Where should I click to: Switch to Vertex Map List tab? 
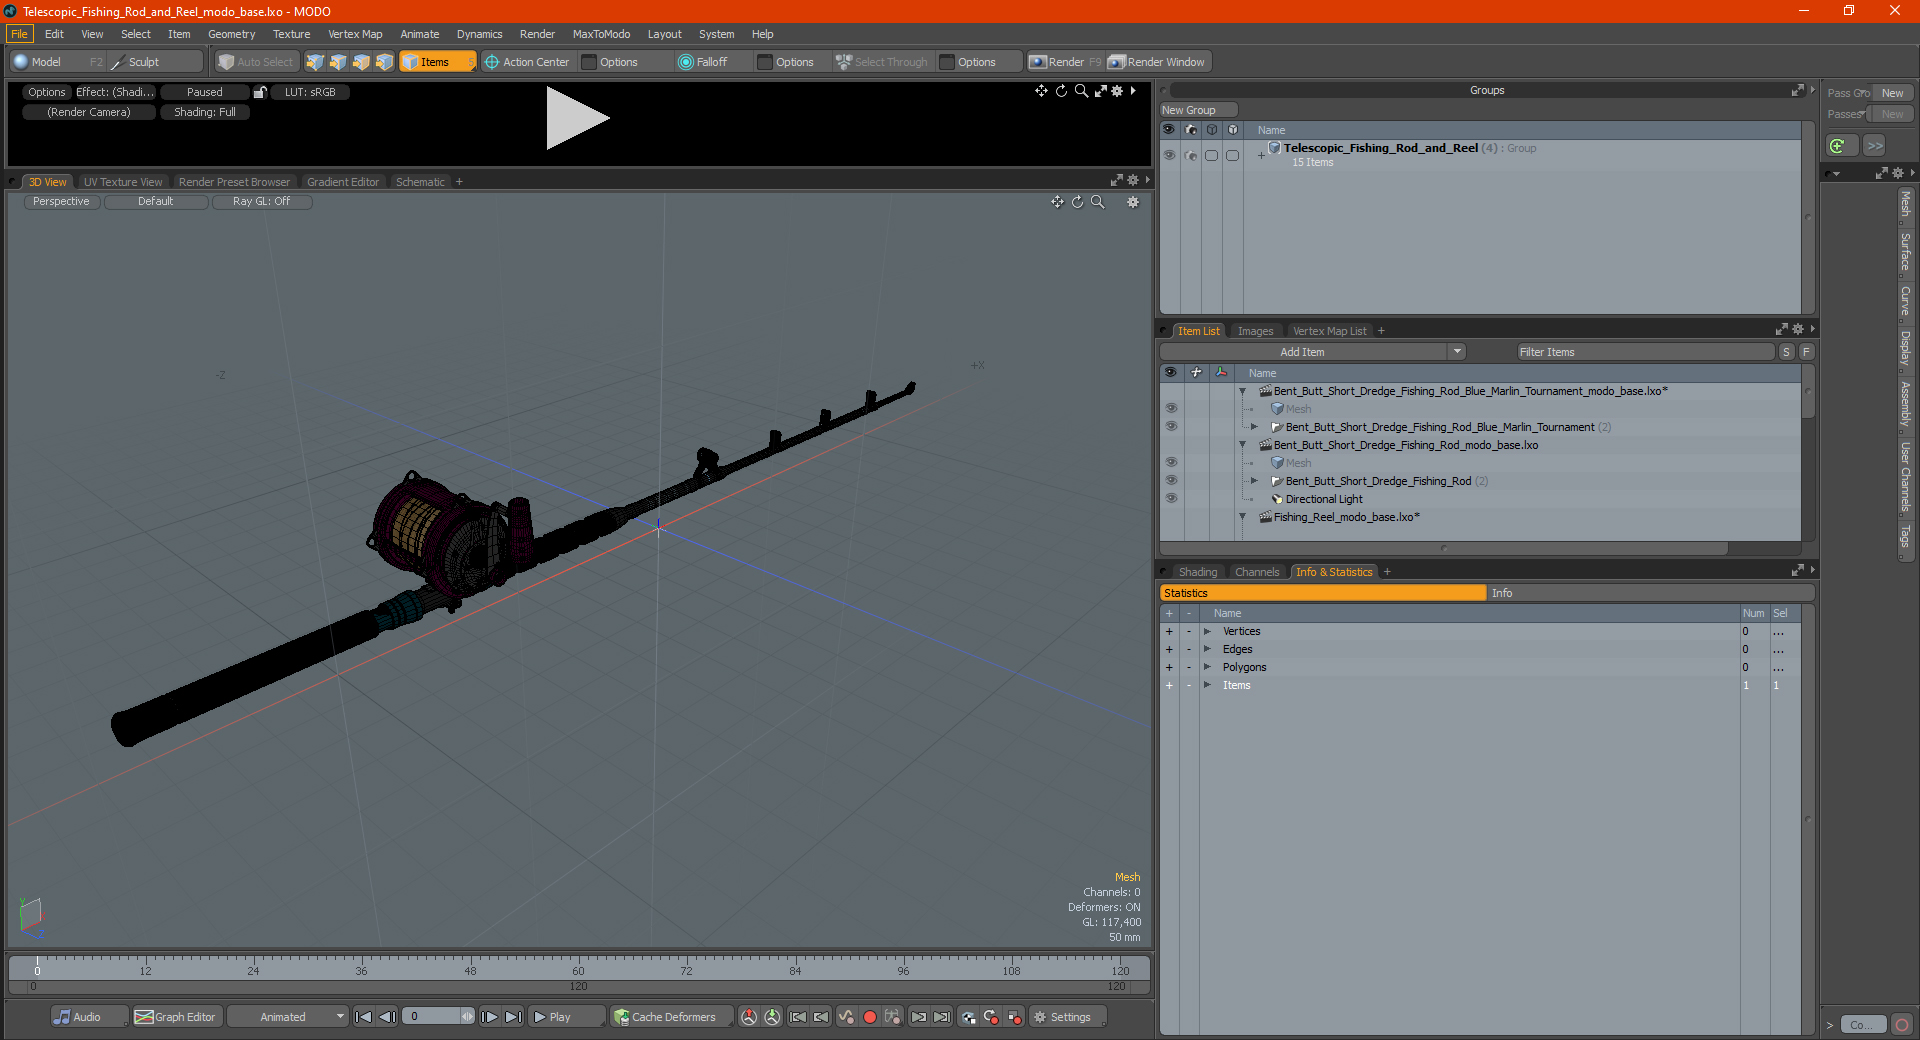(x=1329, y=331)
